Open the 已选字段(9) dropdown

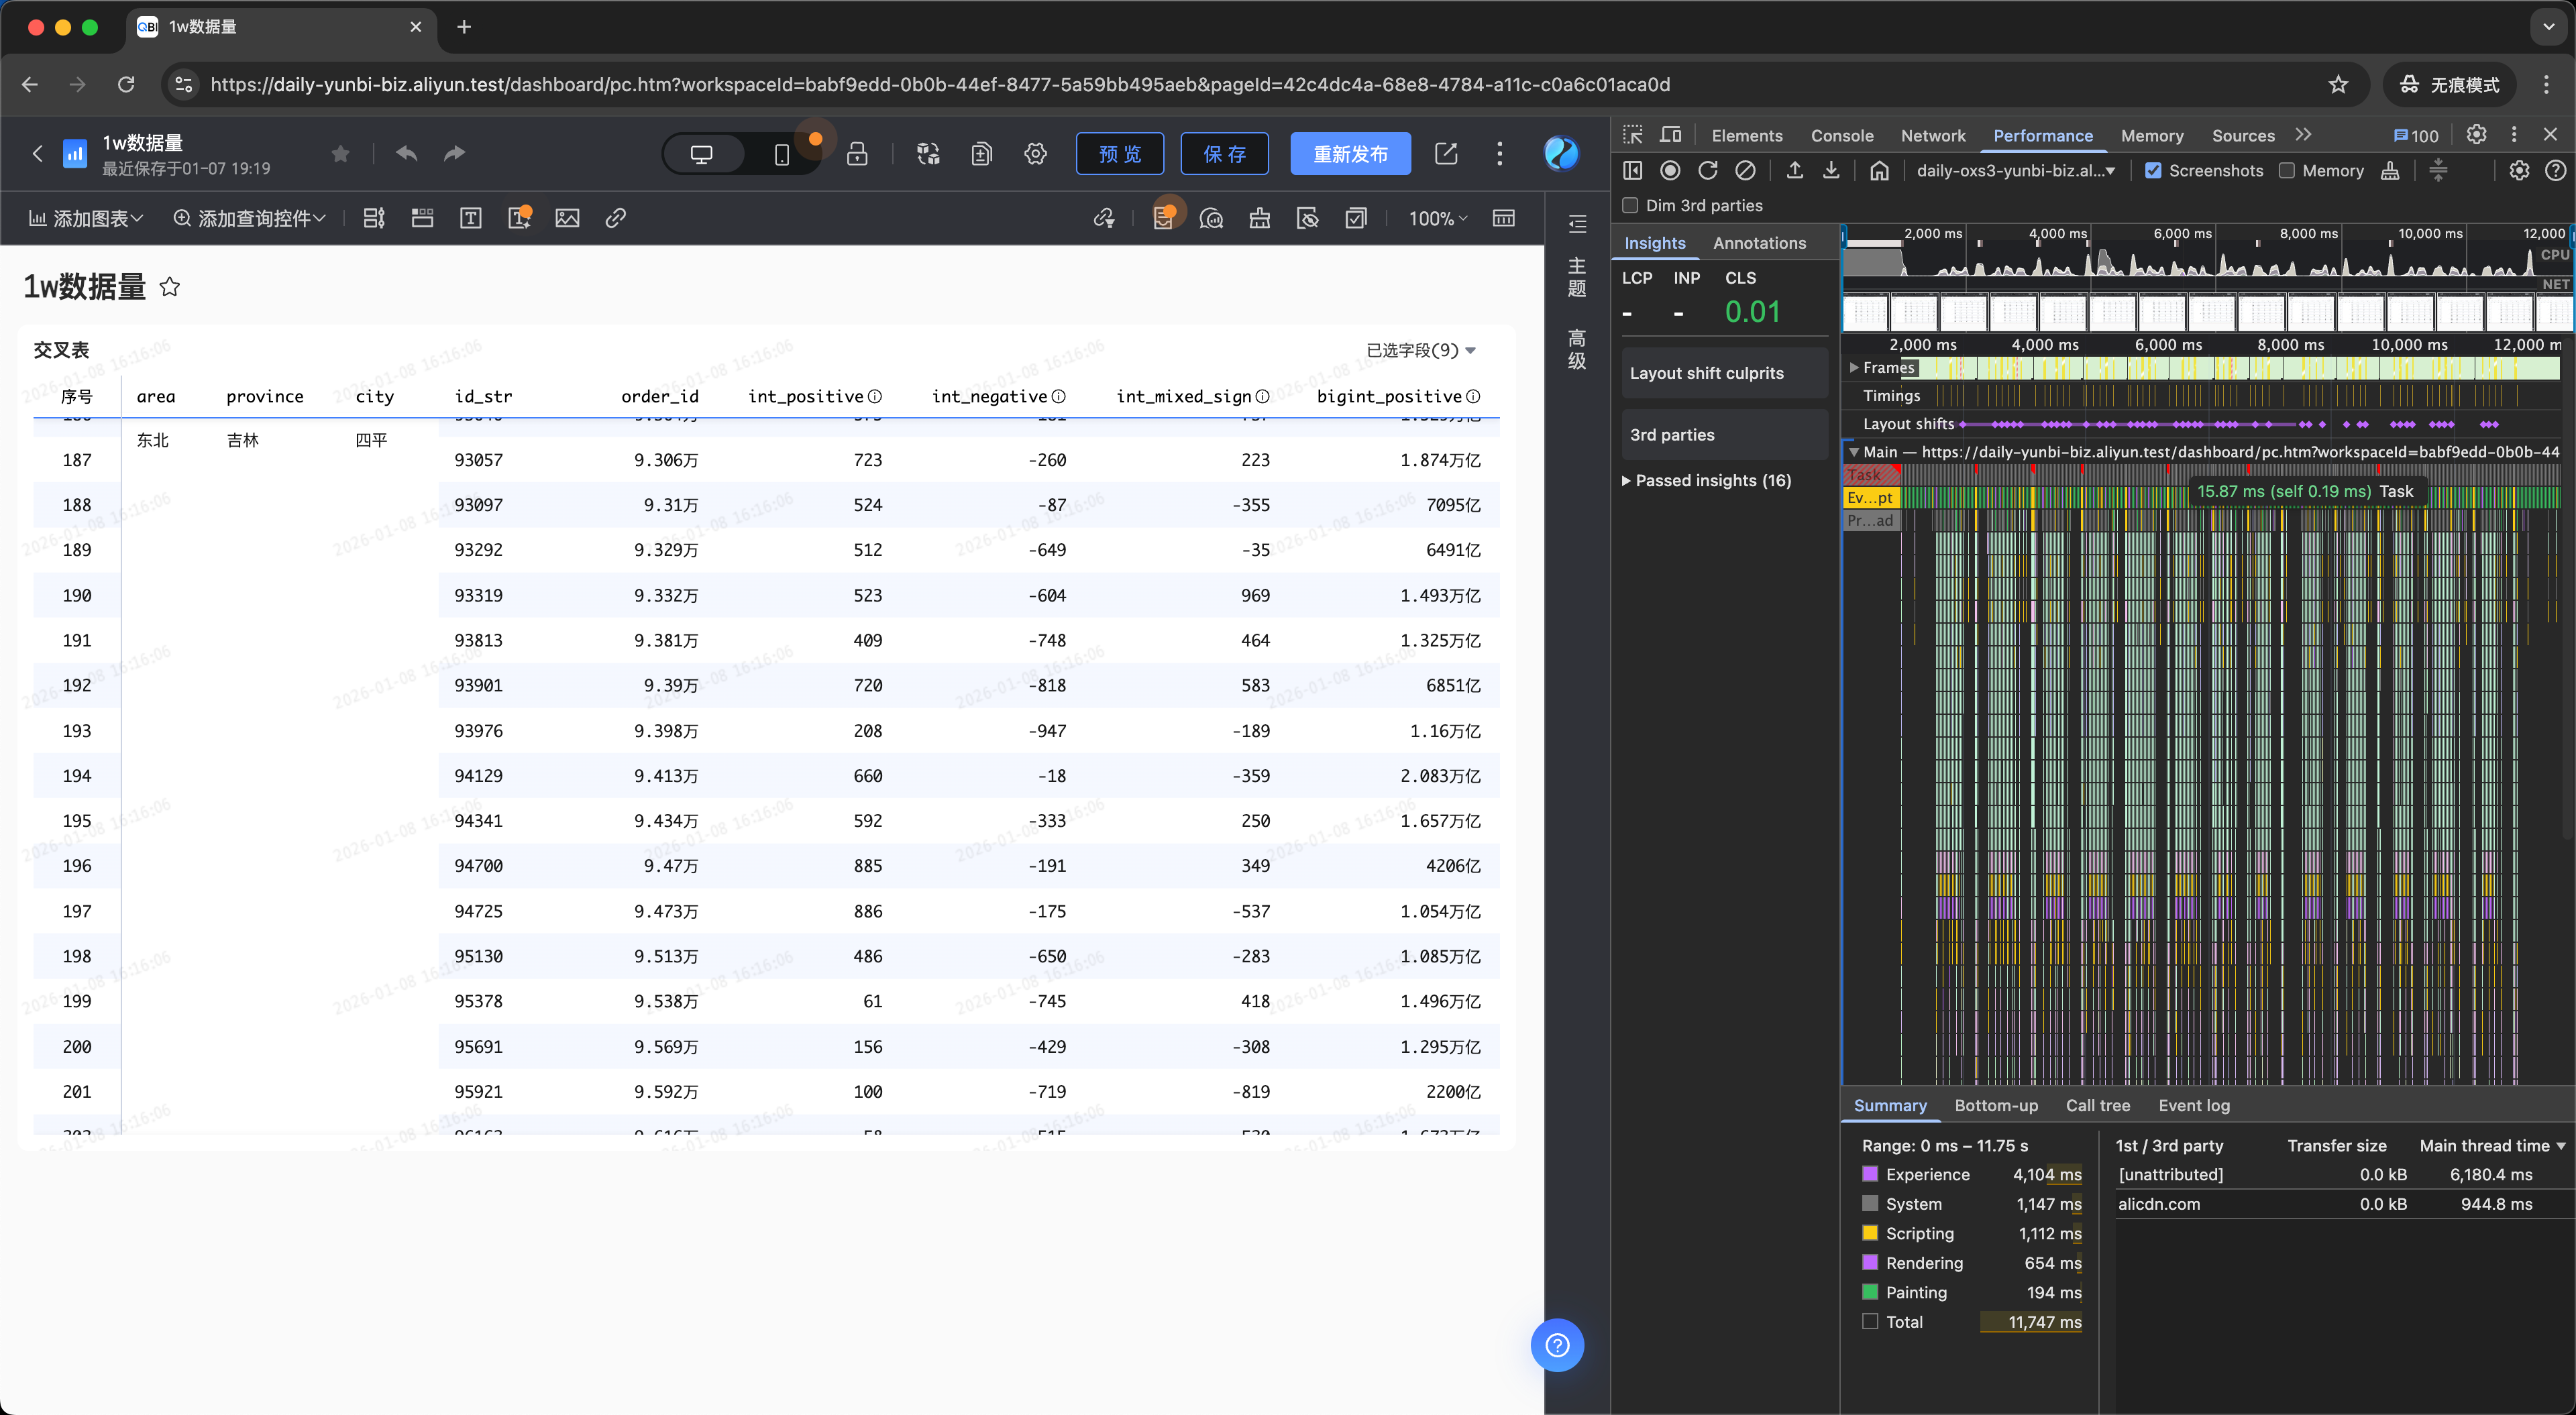(x=1421, y=350)
